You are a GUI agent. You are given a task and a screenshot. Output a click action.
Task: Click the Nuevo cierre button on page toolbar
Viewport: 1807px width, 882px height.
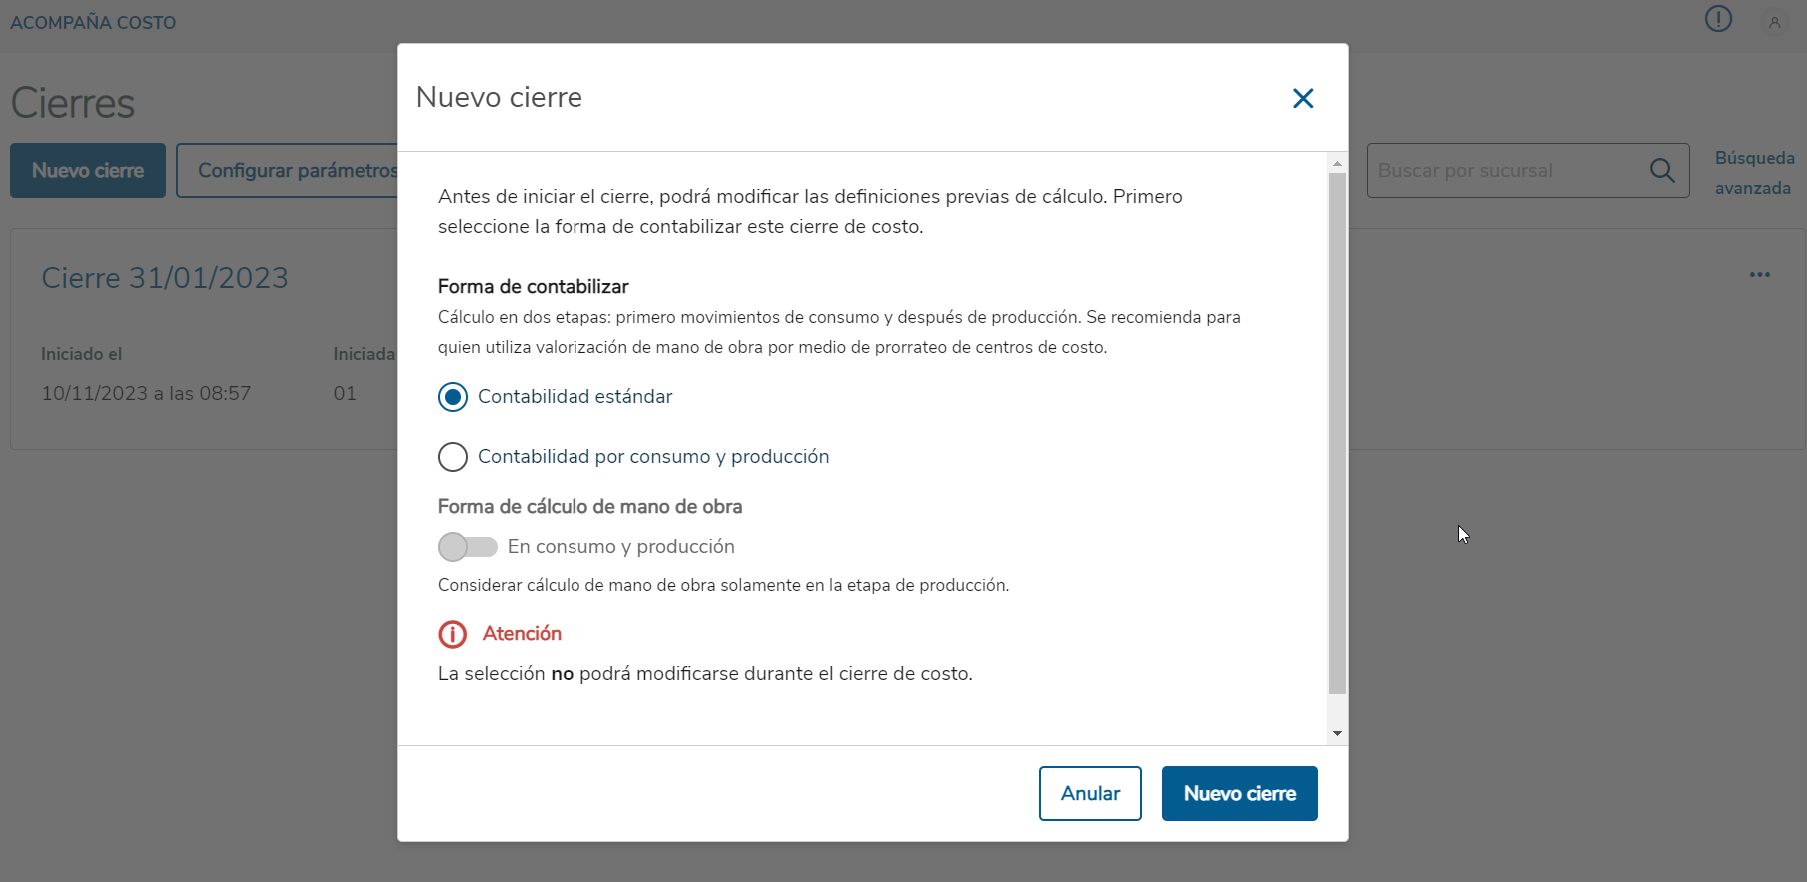tap(88, 171)
